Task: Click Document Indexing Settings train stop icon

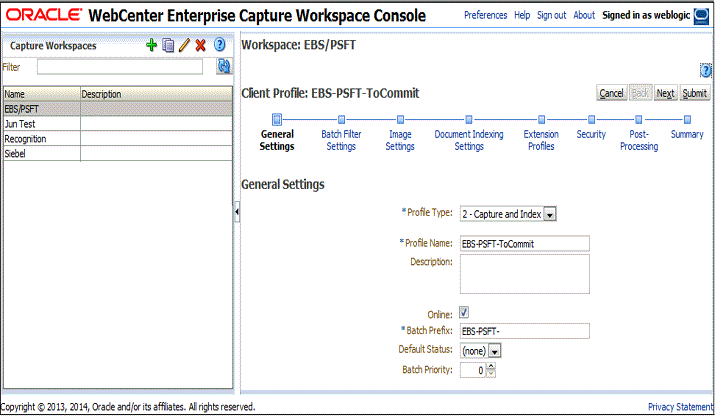Action: click(469, 120)
